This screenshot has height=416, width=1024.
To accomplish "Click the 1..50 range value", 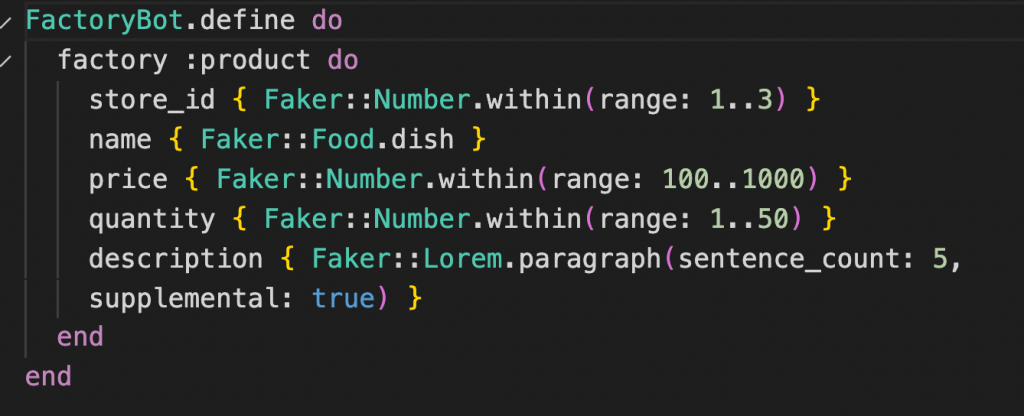I will (x=749, y=219).
